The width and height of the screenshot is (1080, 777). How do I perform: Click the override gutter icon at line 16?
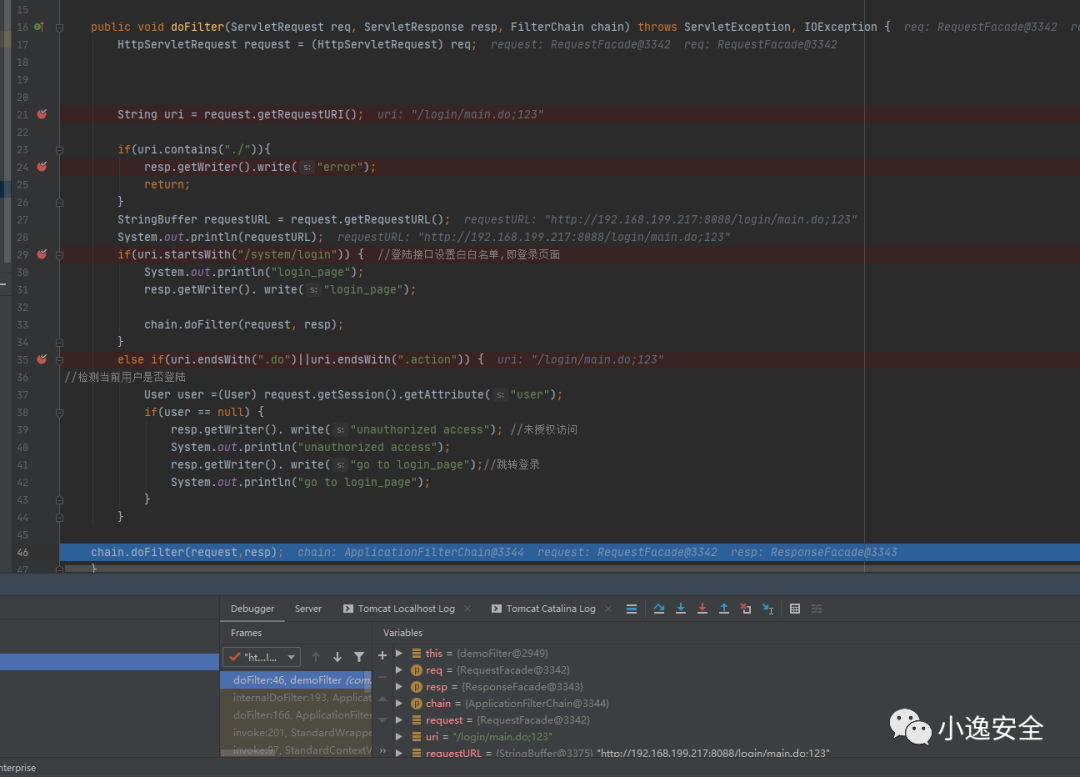39,27
